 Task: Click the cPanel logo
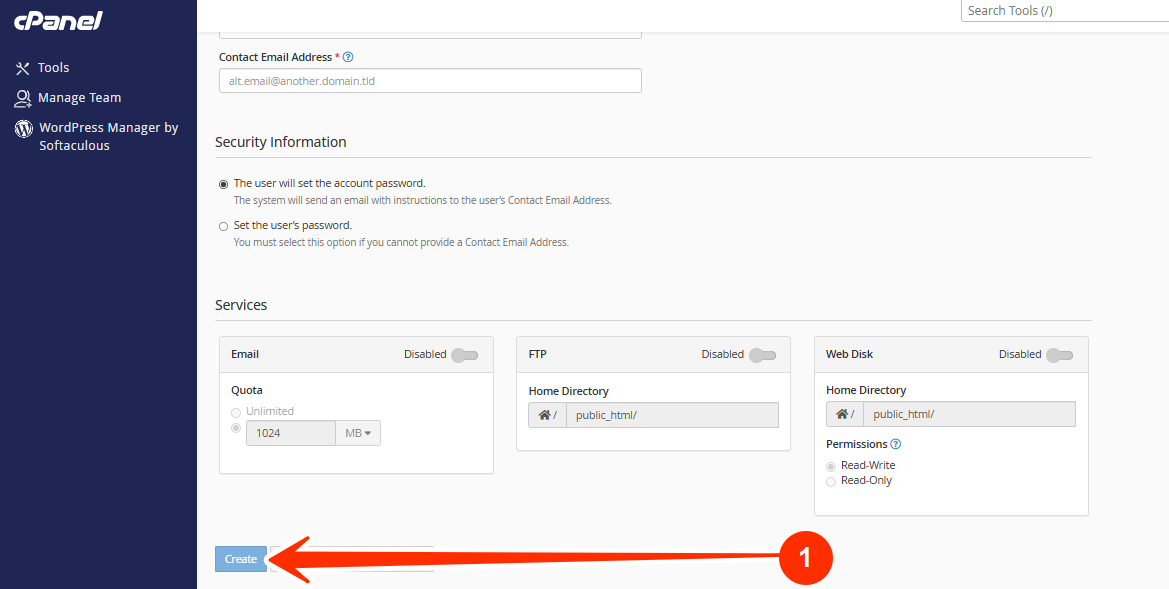coord(58,20)
